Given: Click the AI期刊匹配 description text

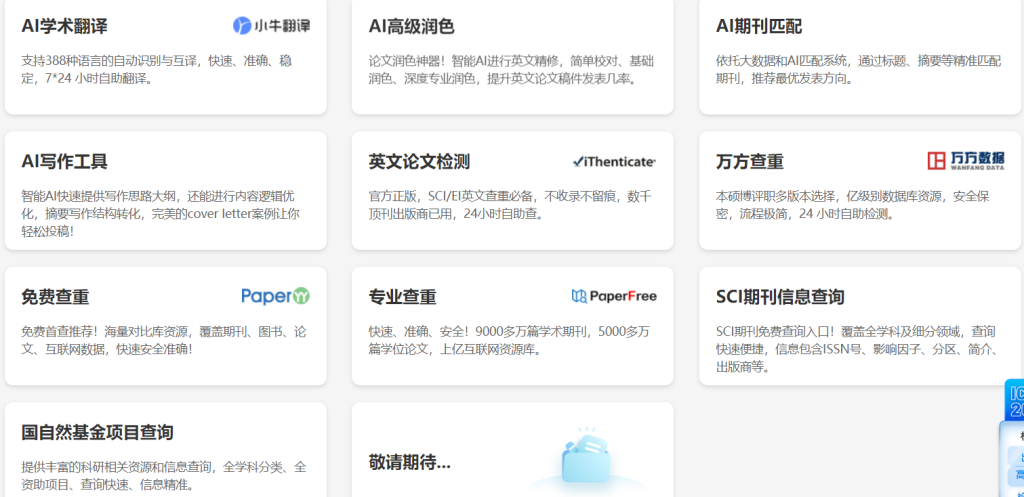Looking at the screenshot, I should click(x=858, y=69).
